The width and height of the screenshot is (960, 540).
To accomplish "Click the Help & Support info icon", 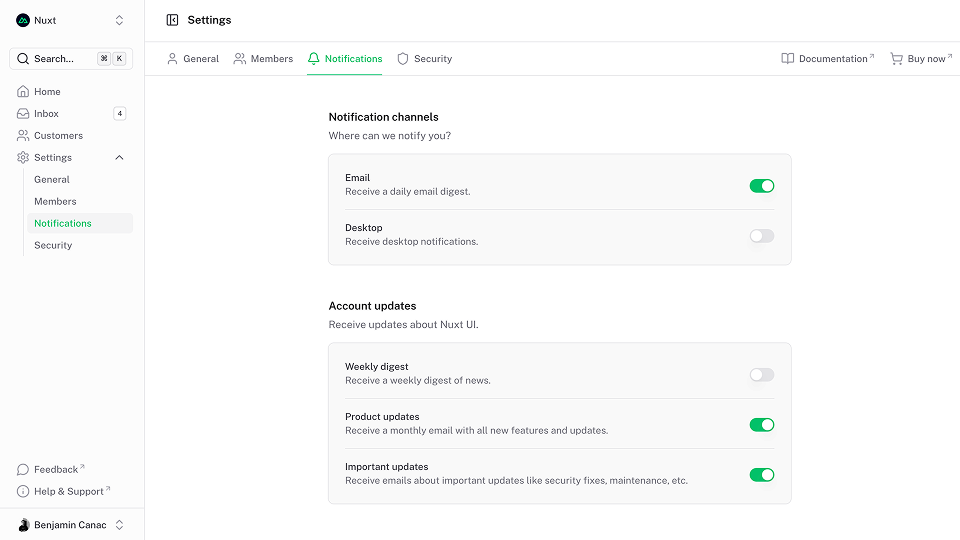I will pos(23,492).
